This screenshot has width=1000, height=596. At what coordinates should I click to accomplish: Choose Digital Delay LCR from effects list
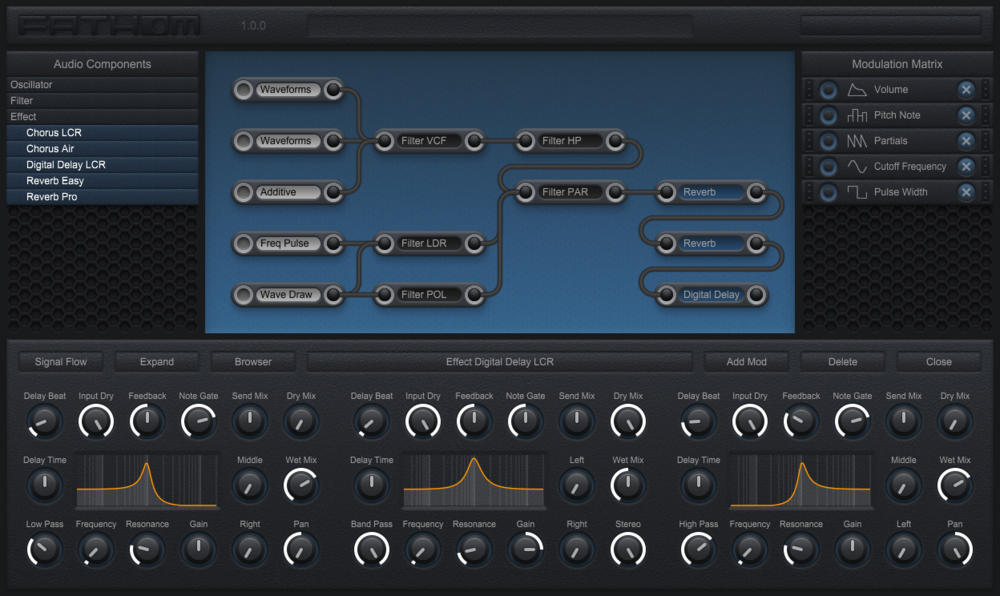click(102, 164)
